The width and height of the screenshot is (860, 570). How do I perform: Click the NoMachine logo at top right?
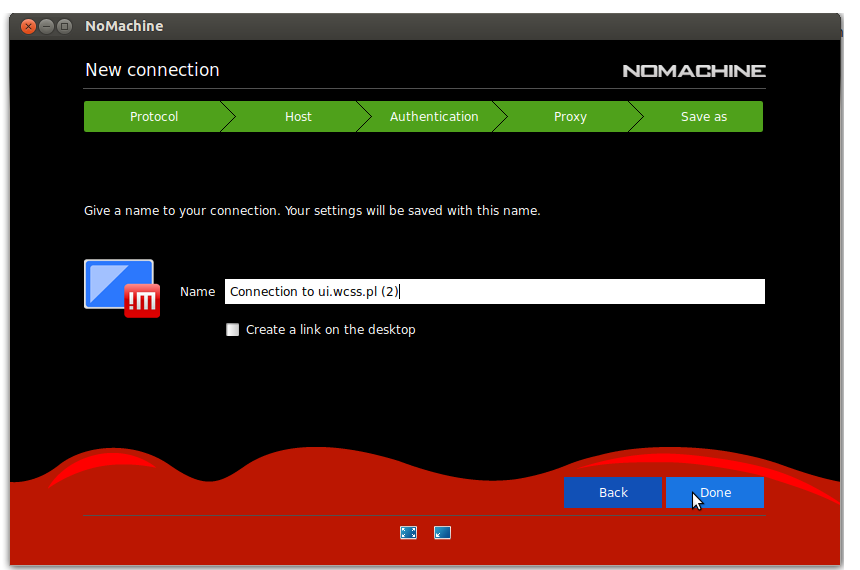[x=693, y=71]
